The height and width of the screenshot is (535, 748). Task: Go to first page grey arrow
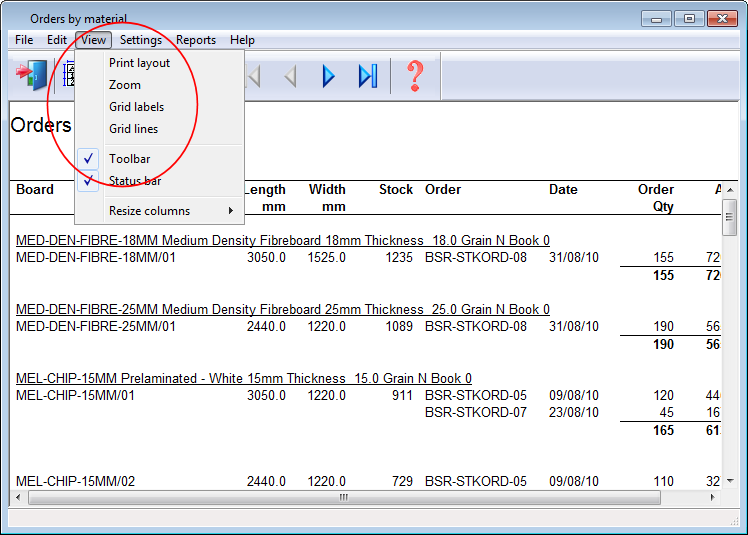coord(254,76)
